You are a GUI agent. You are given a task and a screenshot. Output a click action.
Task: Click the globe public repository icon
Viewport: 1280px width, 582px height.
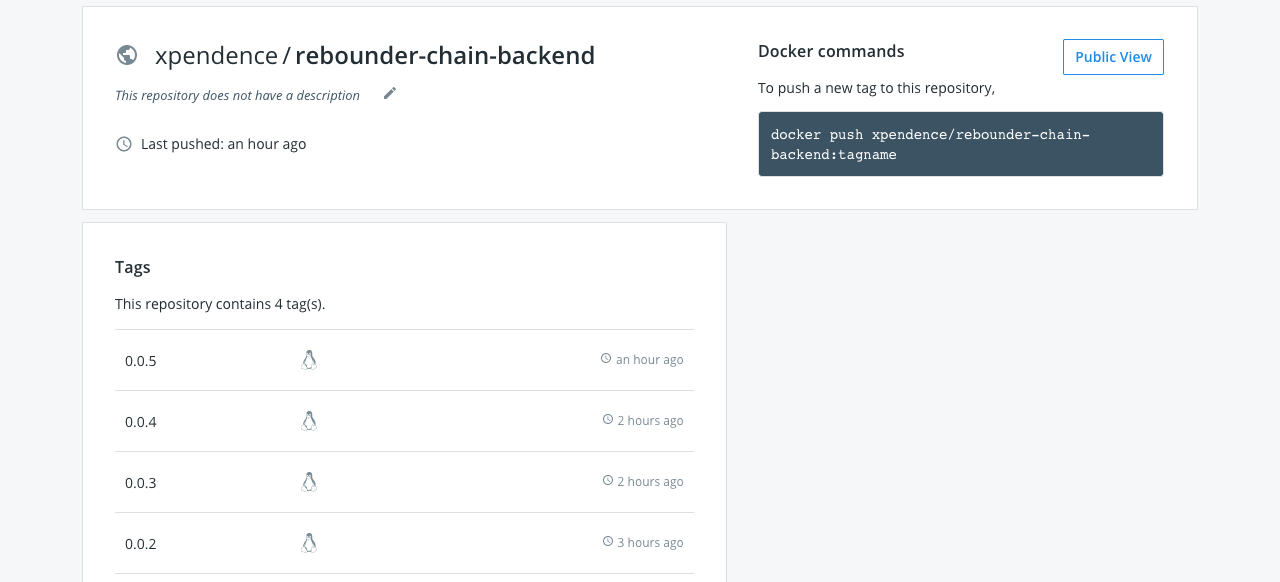(127, 55)
